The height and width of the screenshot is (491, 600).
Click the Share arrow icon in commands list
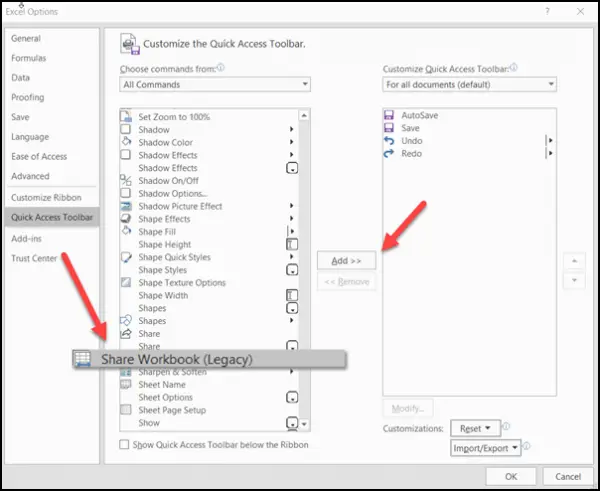(126, 333)
